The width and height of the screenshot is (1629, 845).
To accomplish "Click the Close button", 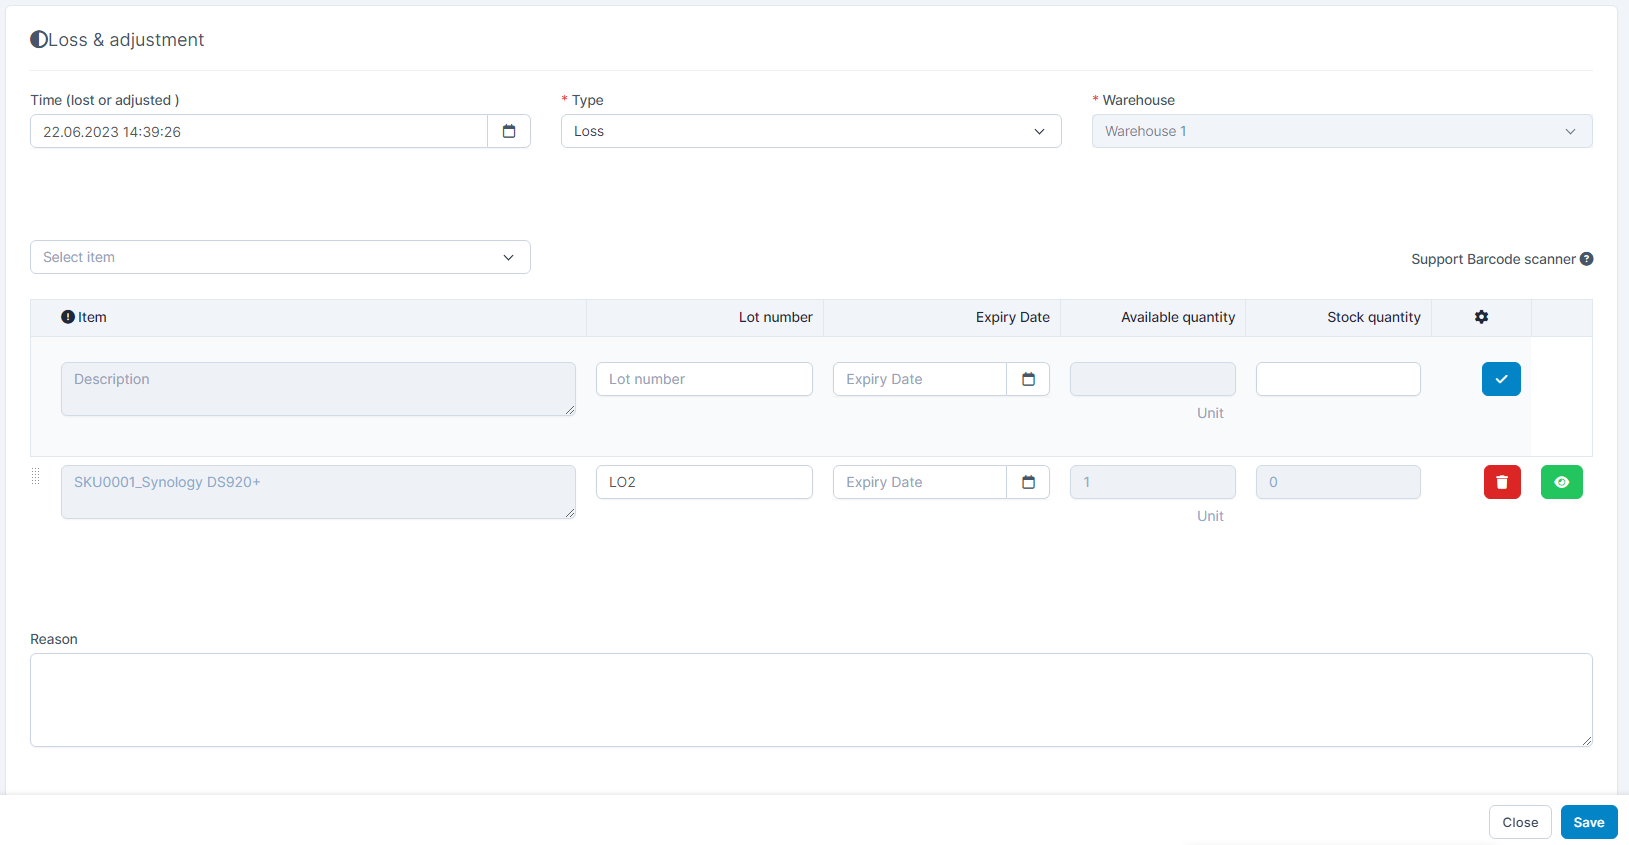I will pyautogui.click(x=1519, y=822).
